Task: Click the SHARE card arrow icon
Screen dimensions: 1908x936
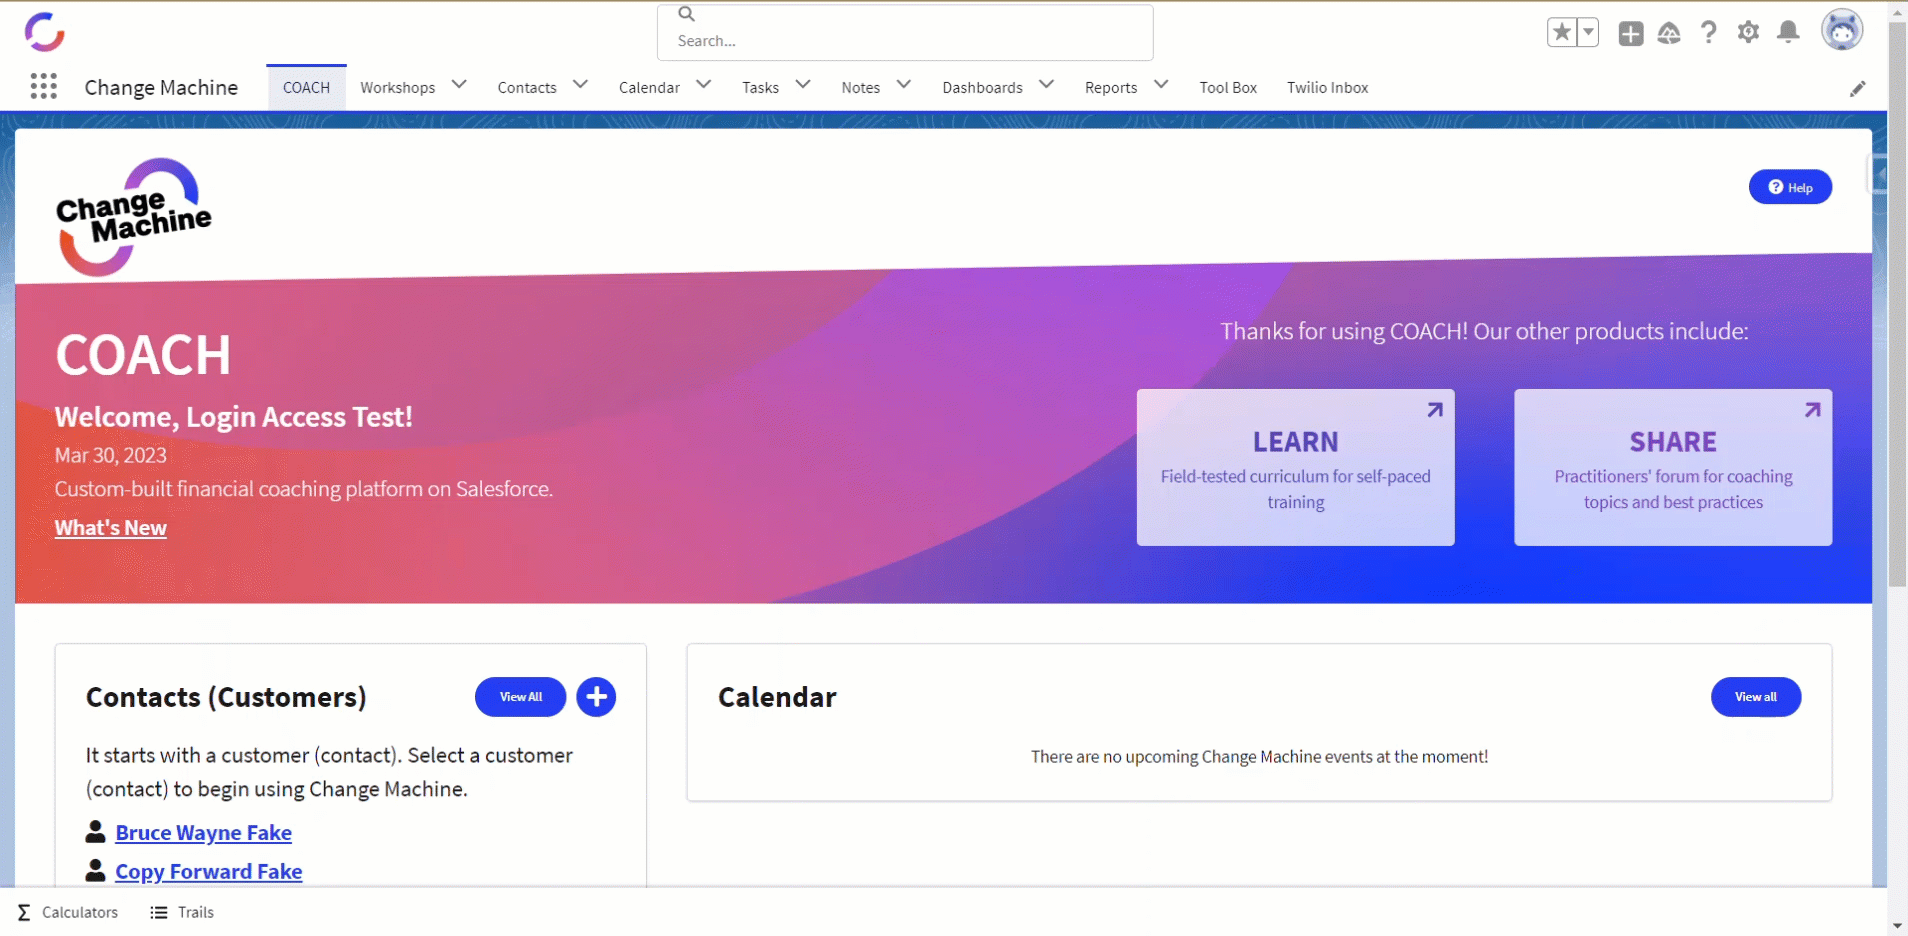Action: (1812, 410)
